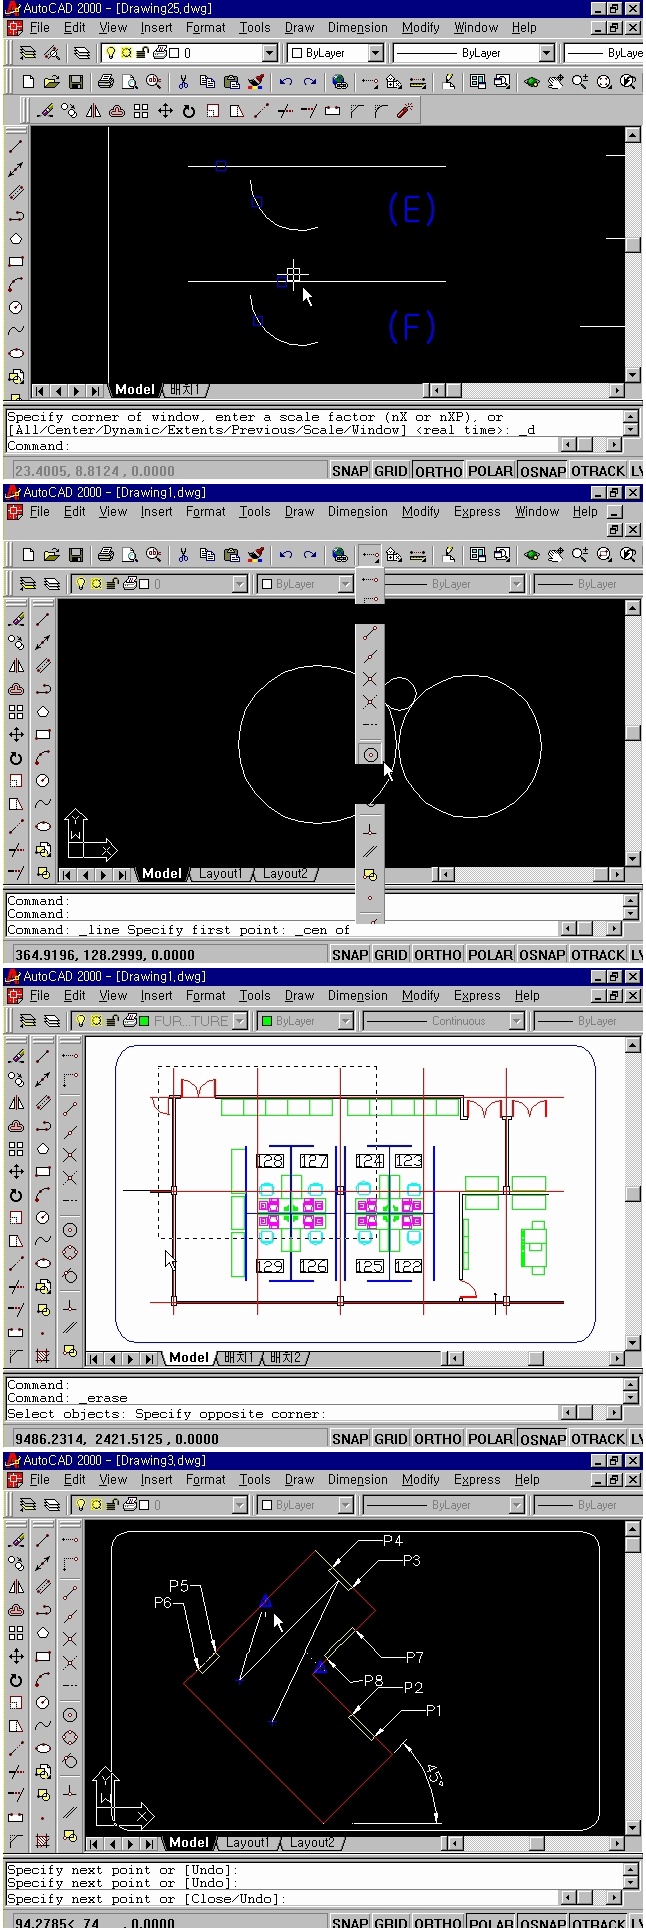The width and height of the screenshot is (646, 1928).
Task: Open Modify menu in floor-plan window
Action: (x=420, y=996)
